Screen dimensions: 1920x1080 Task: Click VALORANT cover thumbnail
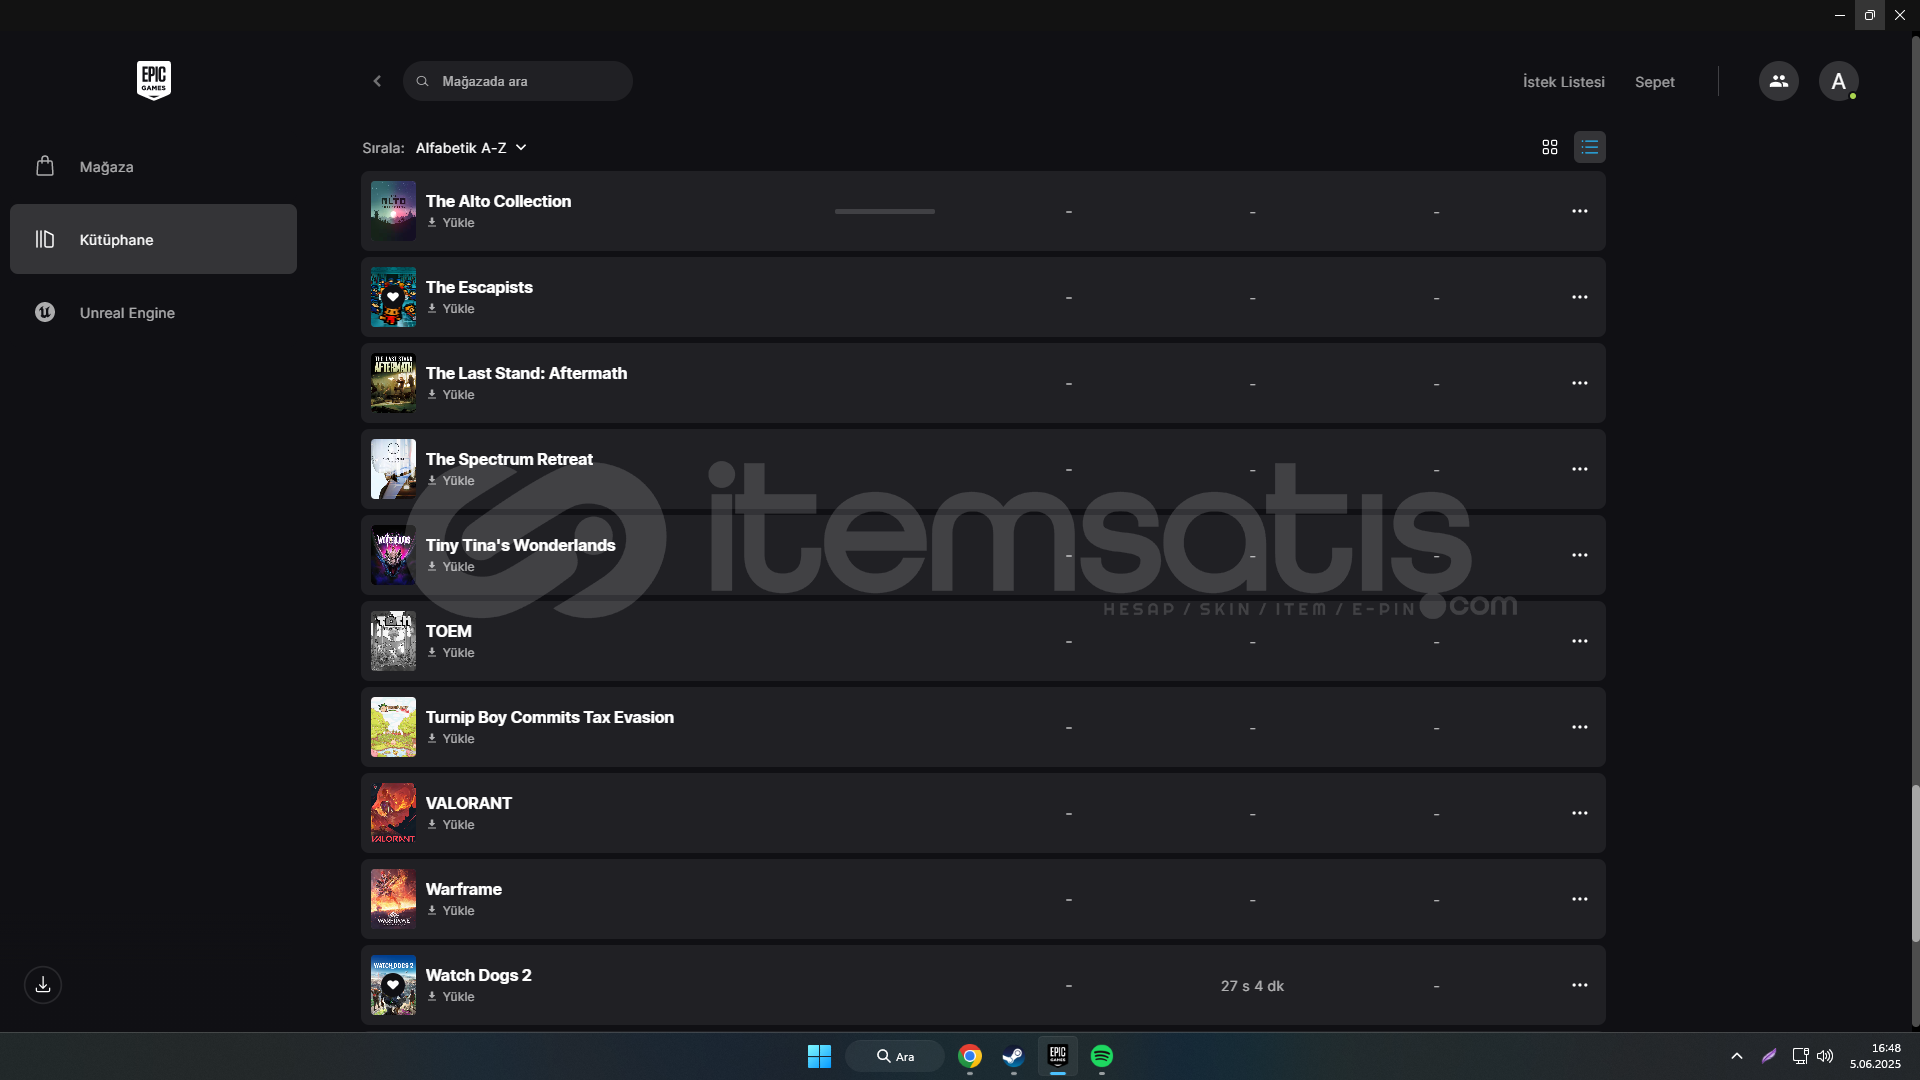pyautogui.click(x=393, y=813)
